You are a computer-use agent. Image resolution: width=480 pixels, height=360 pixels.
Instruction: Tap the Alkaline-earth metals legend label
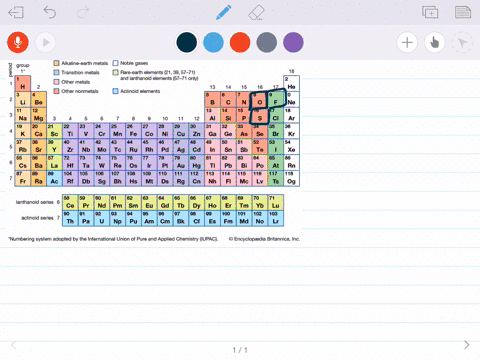(85, 63)
